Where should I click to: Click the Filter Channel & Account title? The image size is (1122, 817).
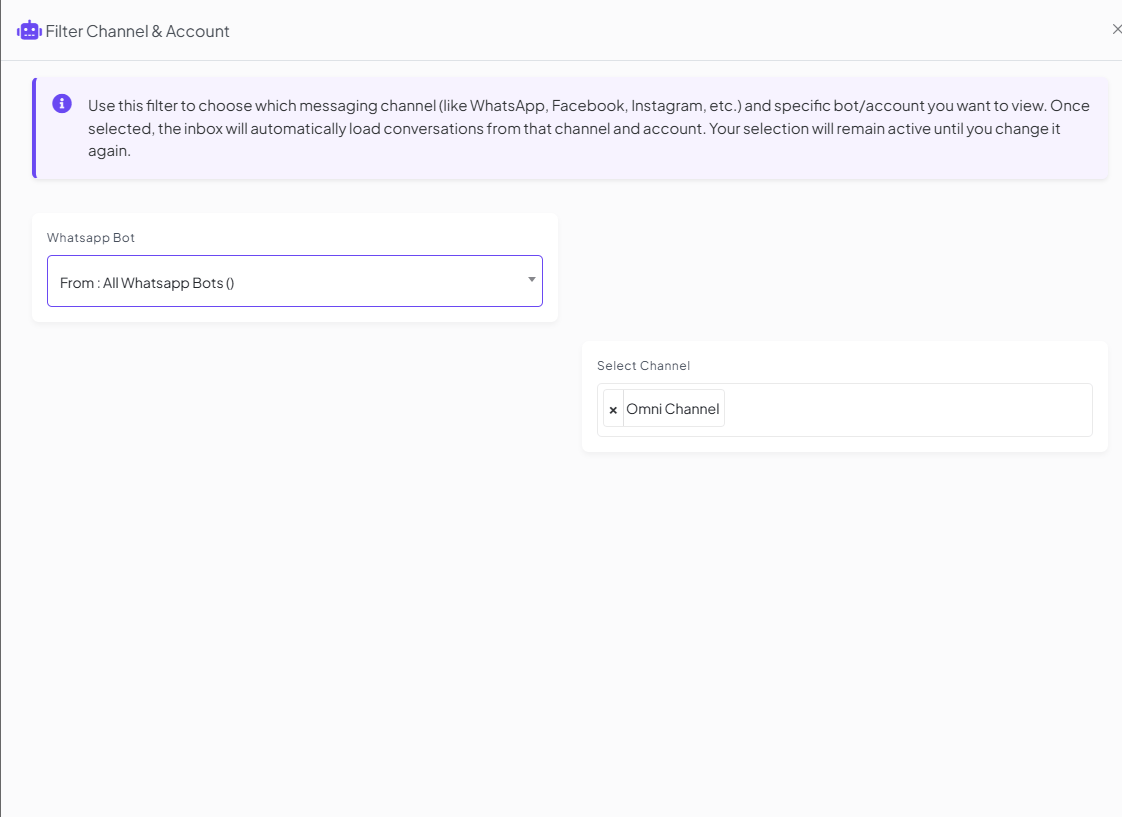tap(137, 31)
